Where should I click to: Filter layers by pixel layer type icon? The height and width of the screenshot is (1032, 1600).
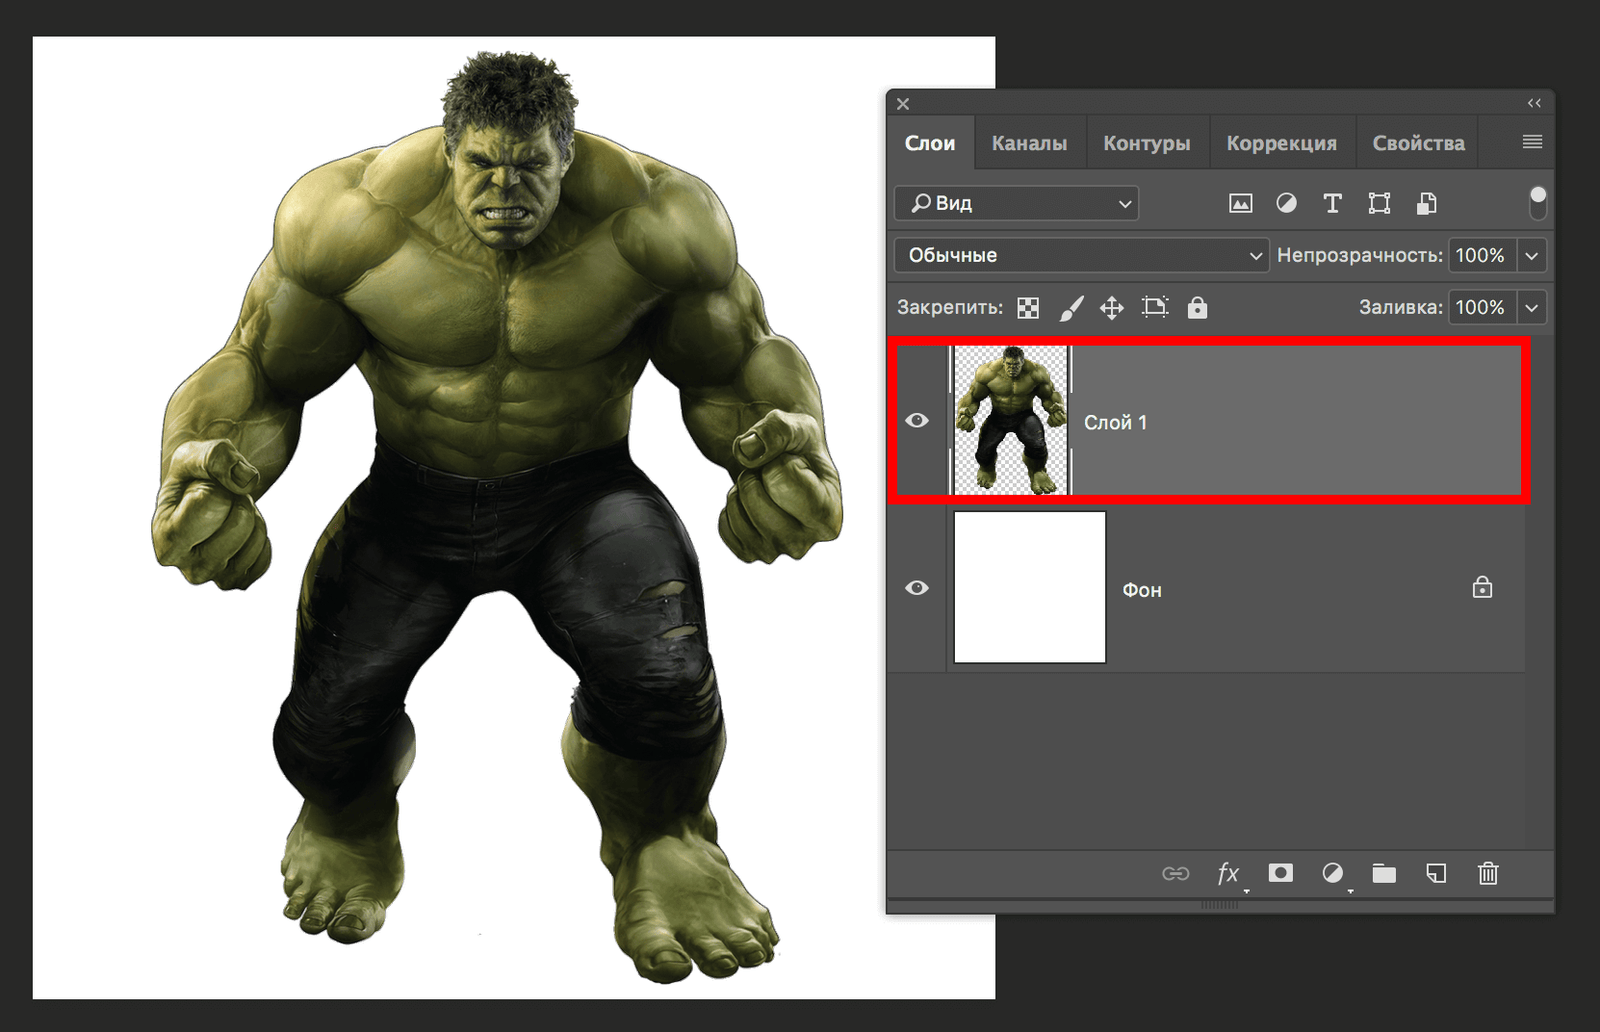(1240, 204)
